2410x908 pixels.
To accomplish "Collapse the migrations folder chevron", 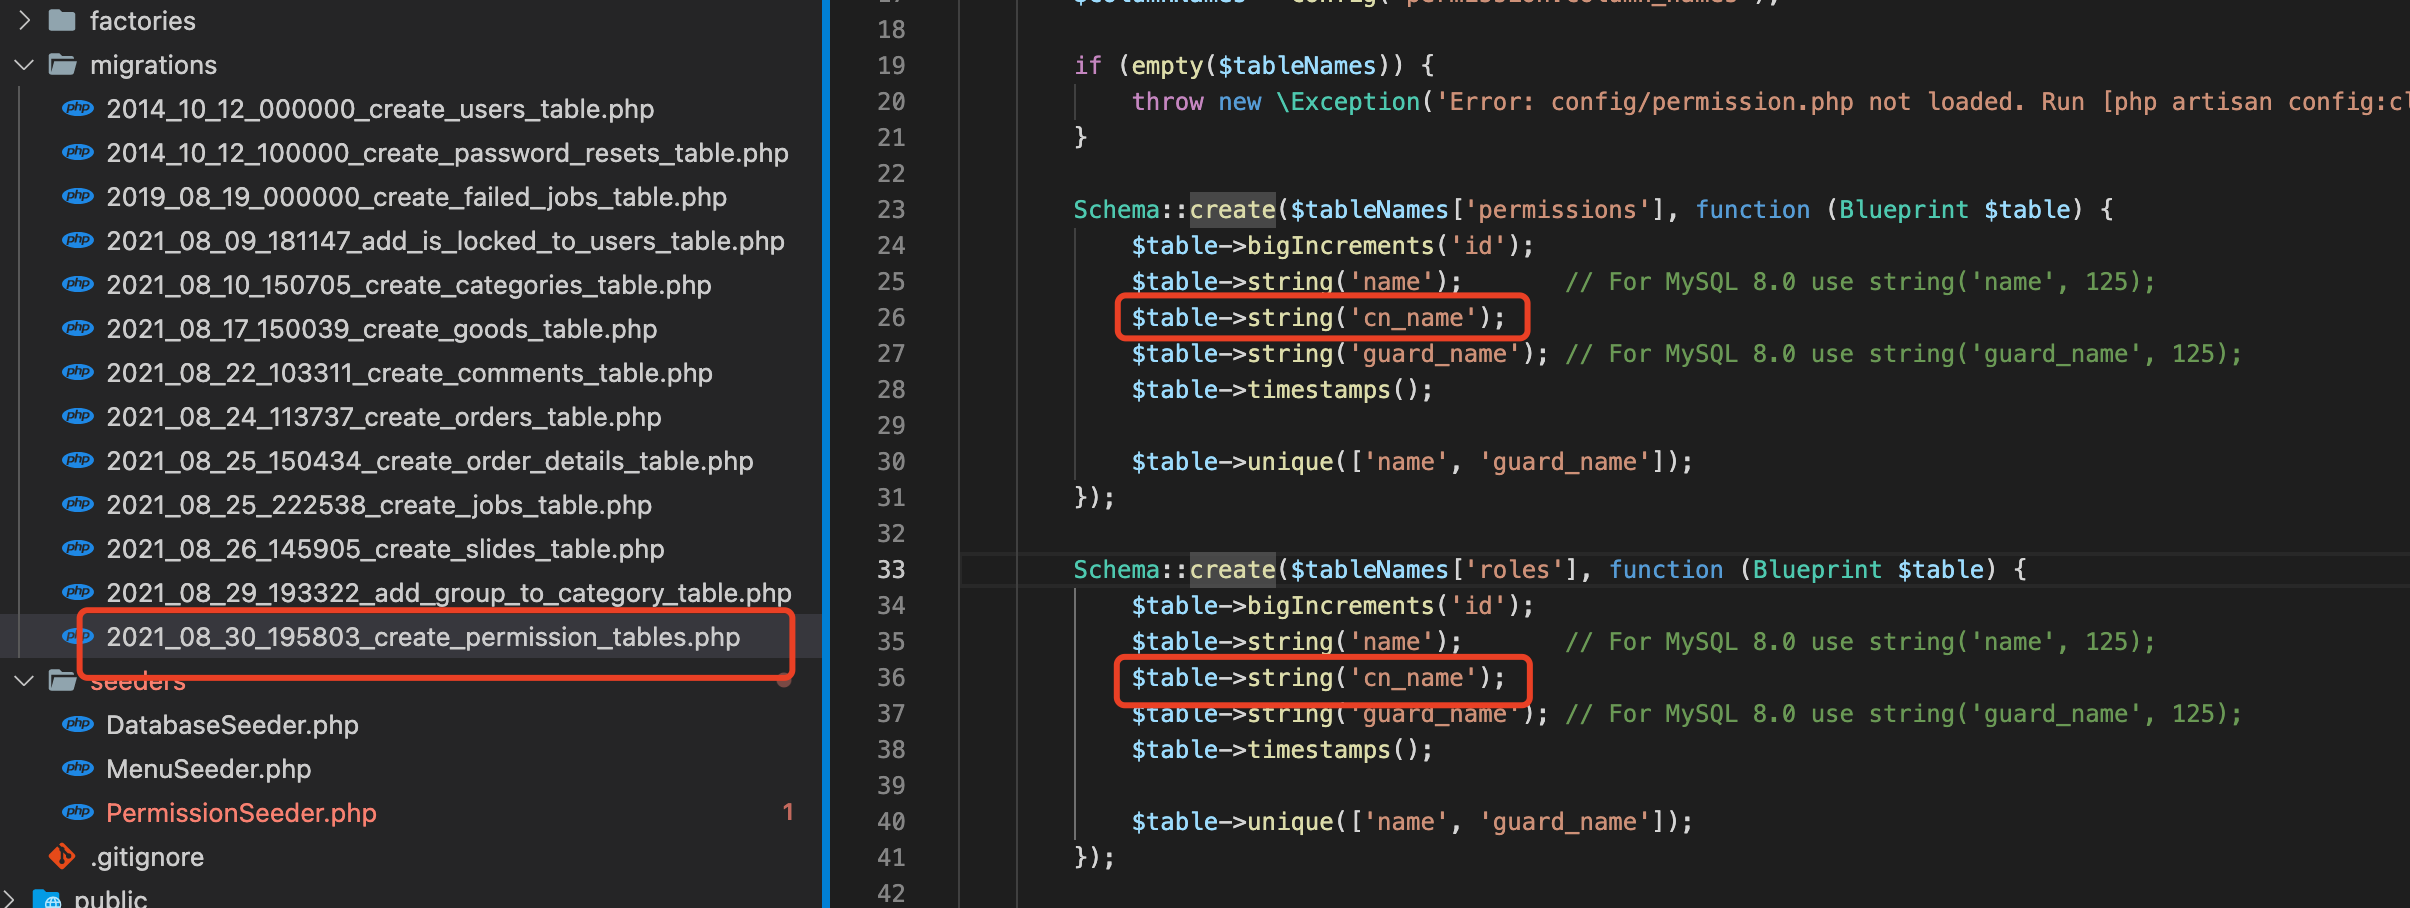I will (24, 65).
